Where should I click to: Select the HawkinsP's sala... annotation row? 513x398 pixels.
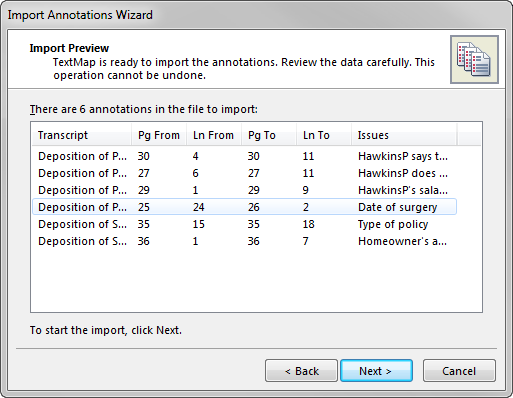point(244,190)
